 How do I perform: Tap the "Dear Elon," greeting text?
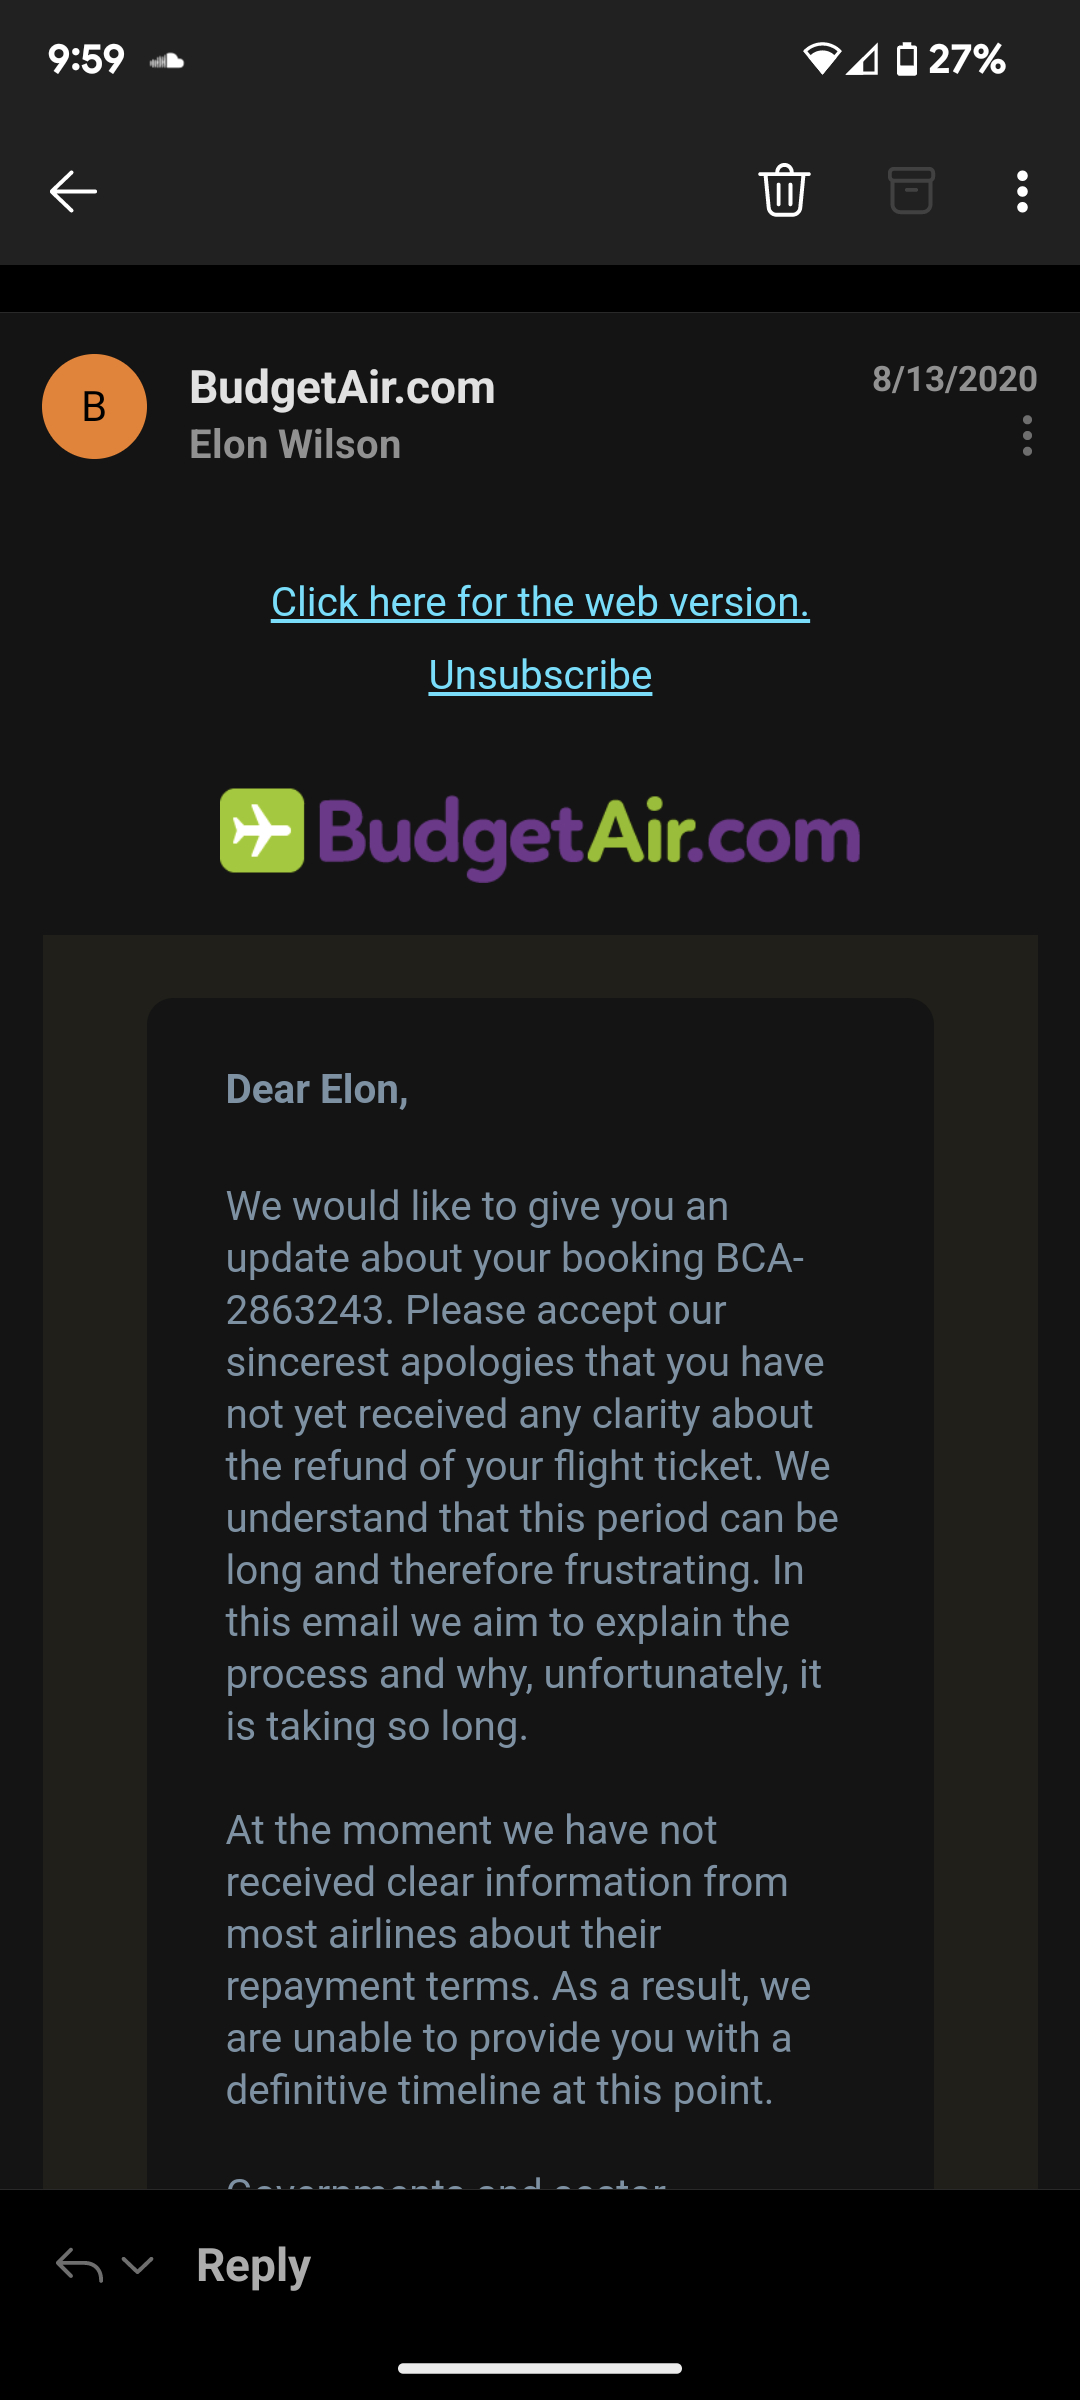pos(317,1089)
